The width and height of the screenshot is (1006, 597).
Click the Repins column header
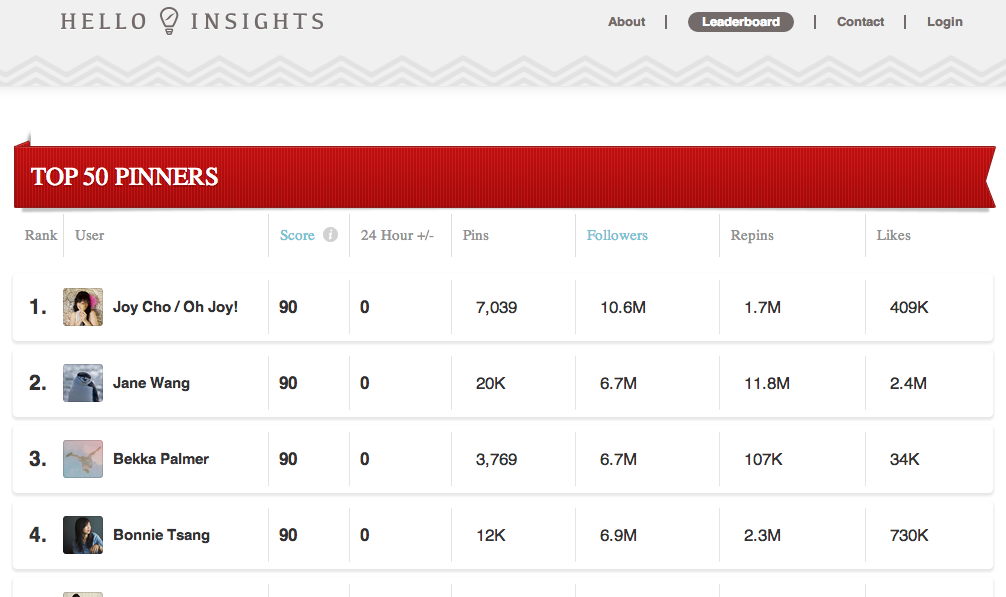pos(752,235)
